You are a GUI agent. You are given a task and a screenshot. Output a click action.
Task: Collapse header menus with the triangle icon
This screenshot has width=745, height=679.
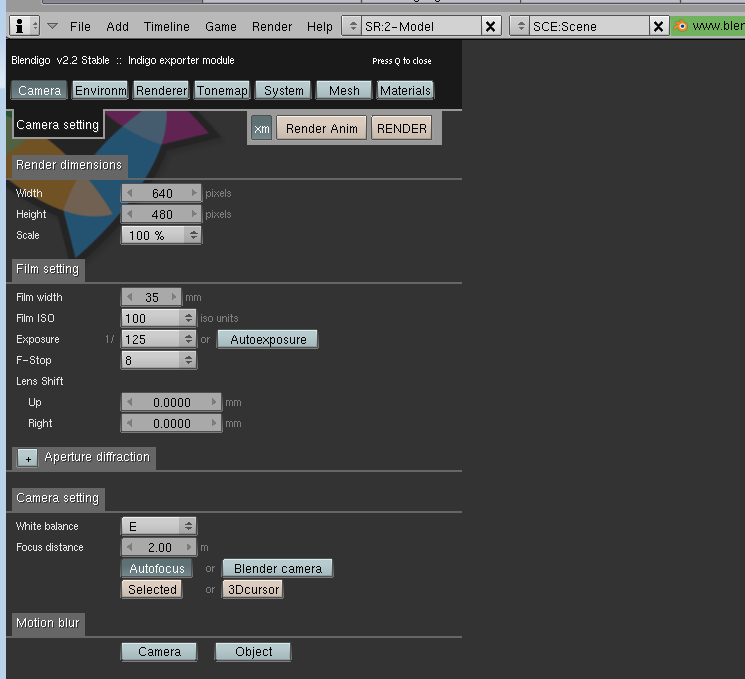pos(52,26)
